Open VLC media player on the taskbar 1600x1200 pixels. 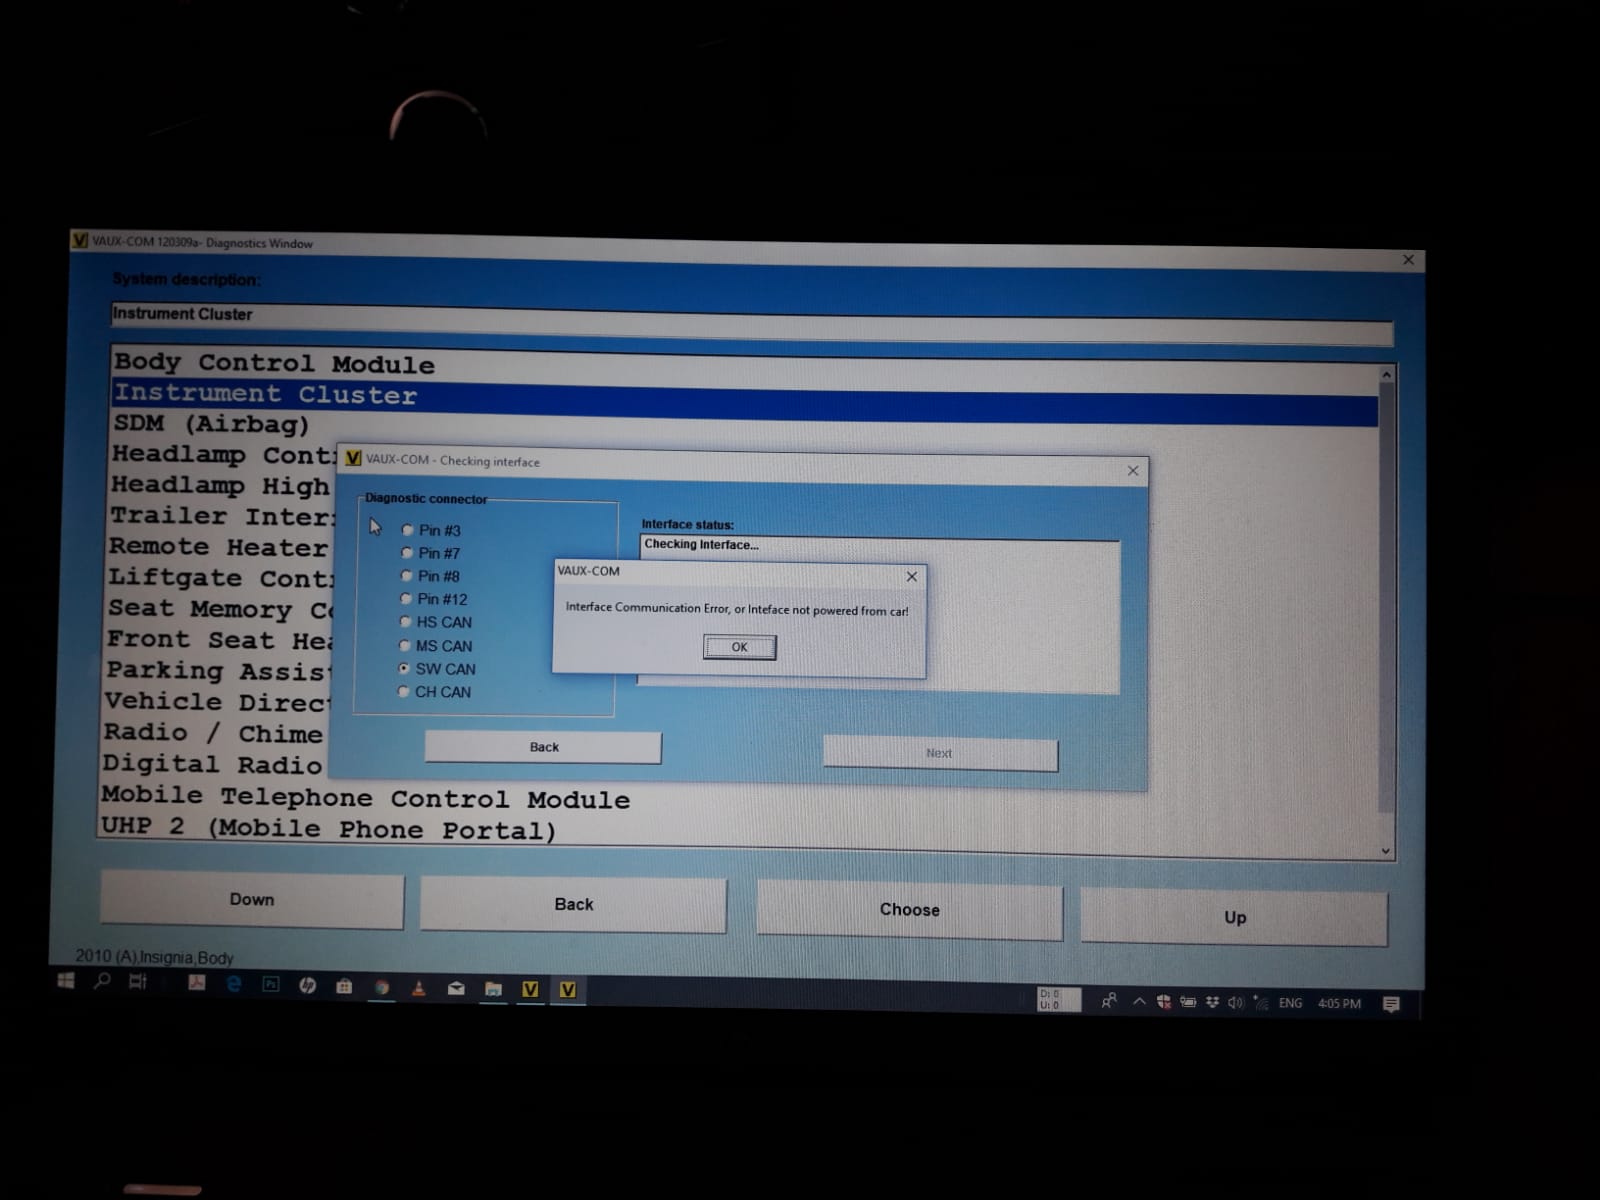420,989
